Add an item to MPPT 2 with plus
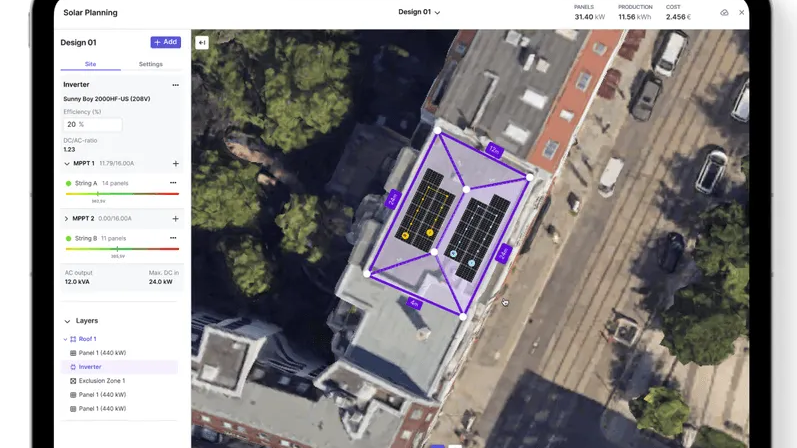This screenshot has height=448, width=797. click(176, 218)
